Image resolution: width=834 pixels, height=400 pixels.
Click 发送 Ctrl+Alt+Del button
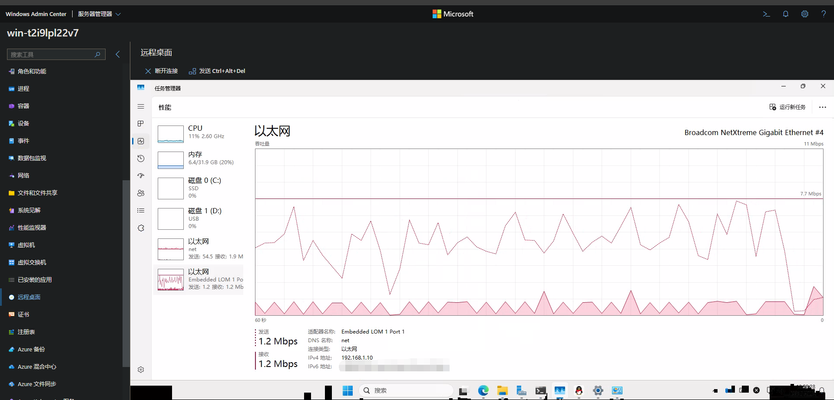click(217, 71)
